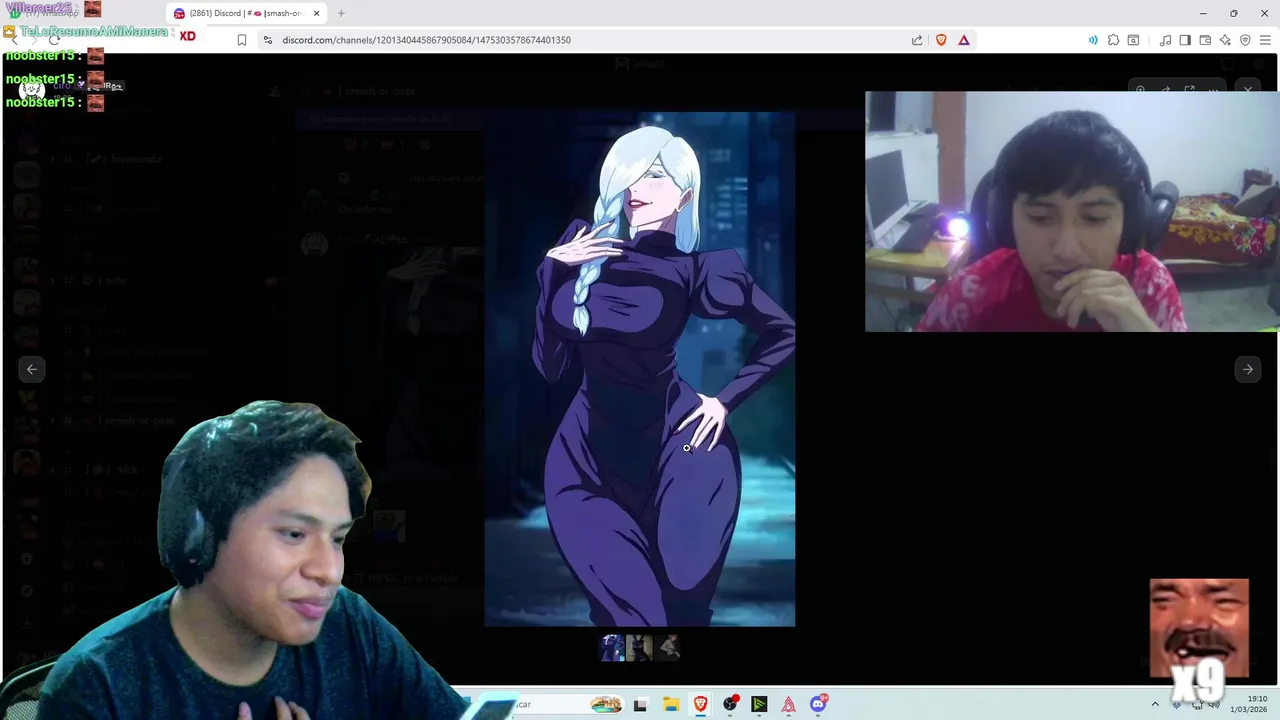
Task: Open the tab search icon in toolbar
Action: (1133, 40)
